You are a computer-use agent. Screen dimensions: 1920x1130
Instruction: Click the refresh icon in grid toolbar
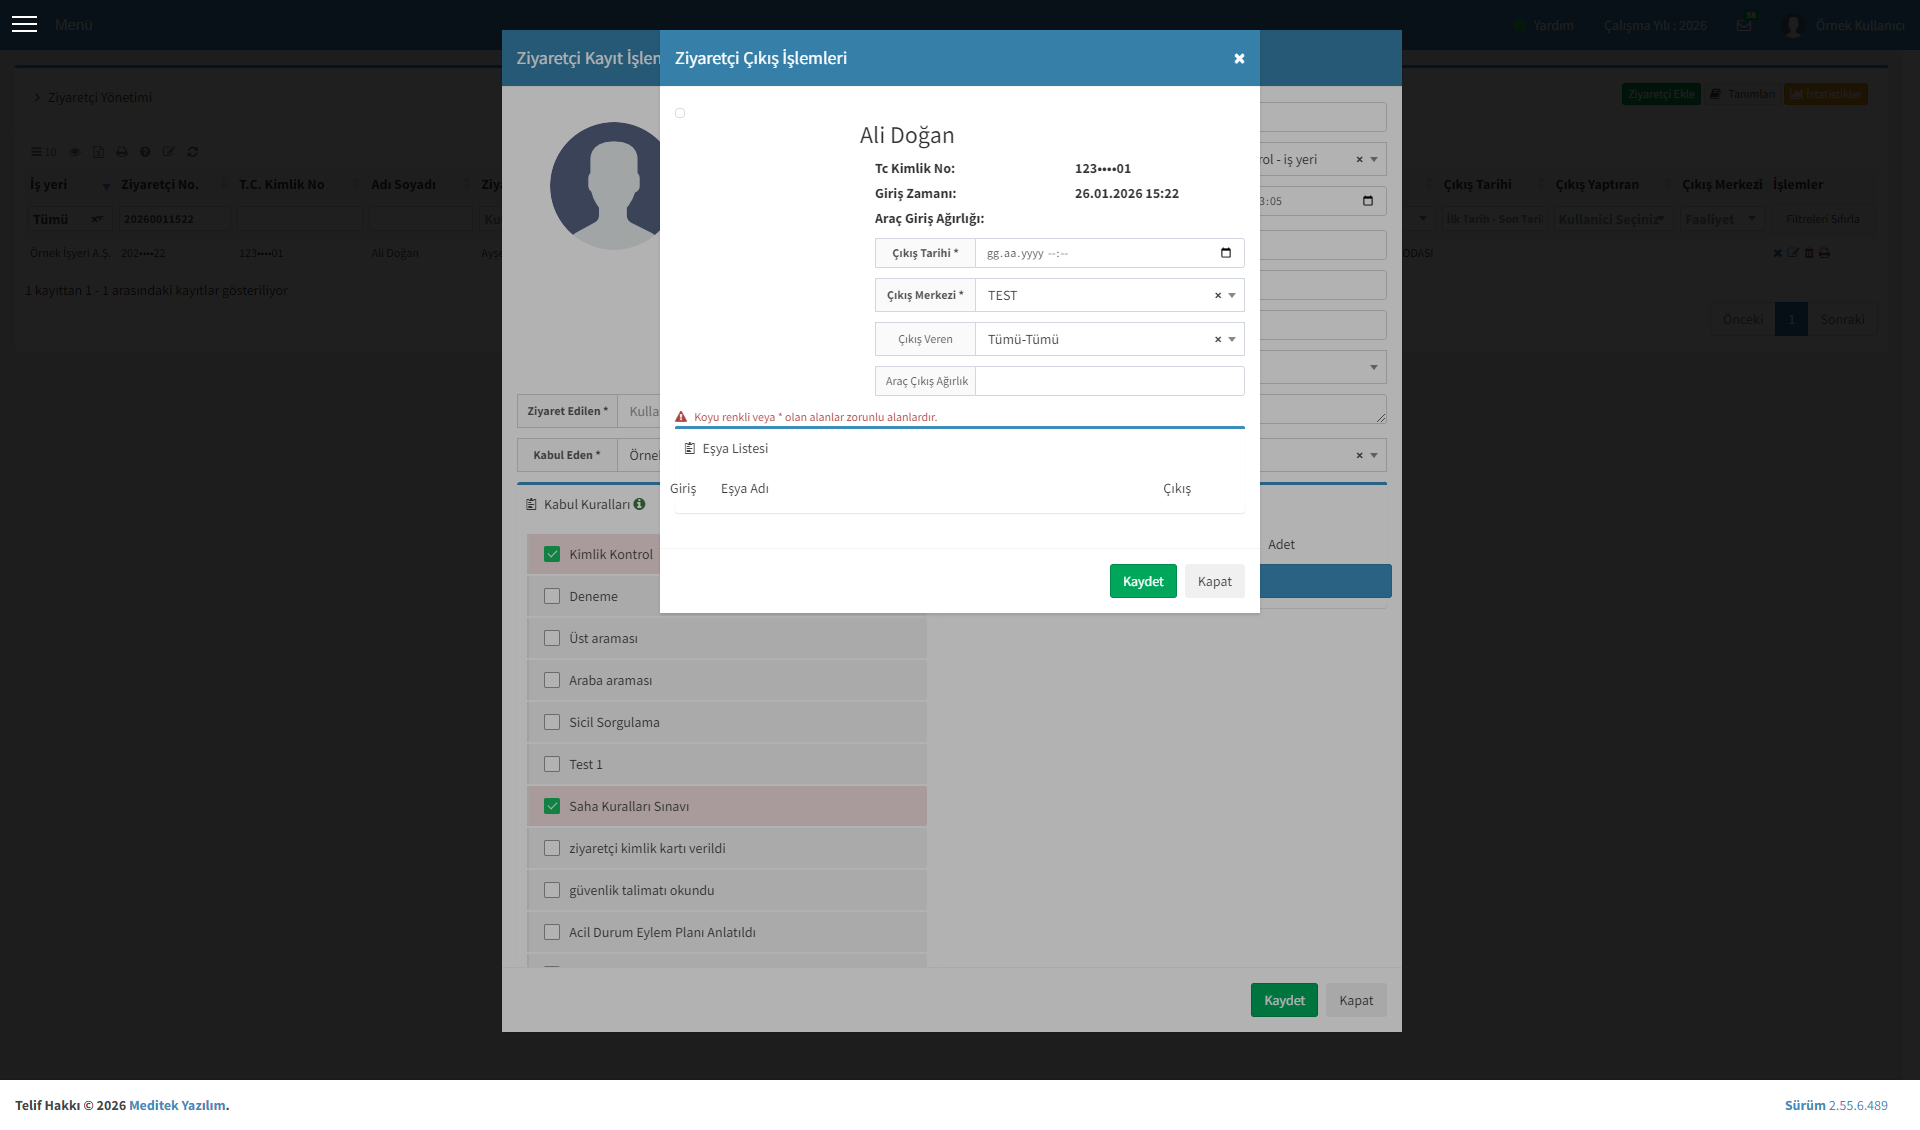coord(193,152)
